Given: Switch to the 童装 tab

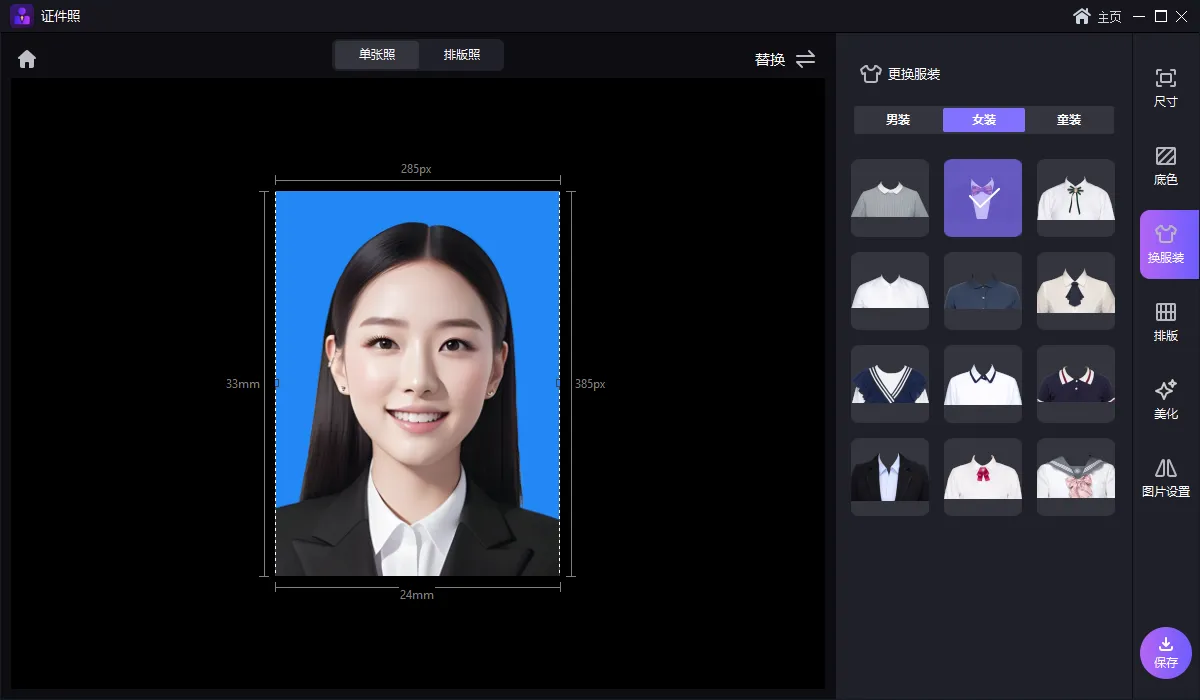Looking at the screenshot, I should tap(1069, 120).
